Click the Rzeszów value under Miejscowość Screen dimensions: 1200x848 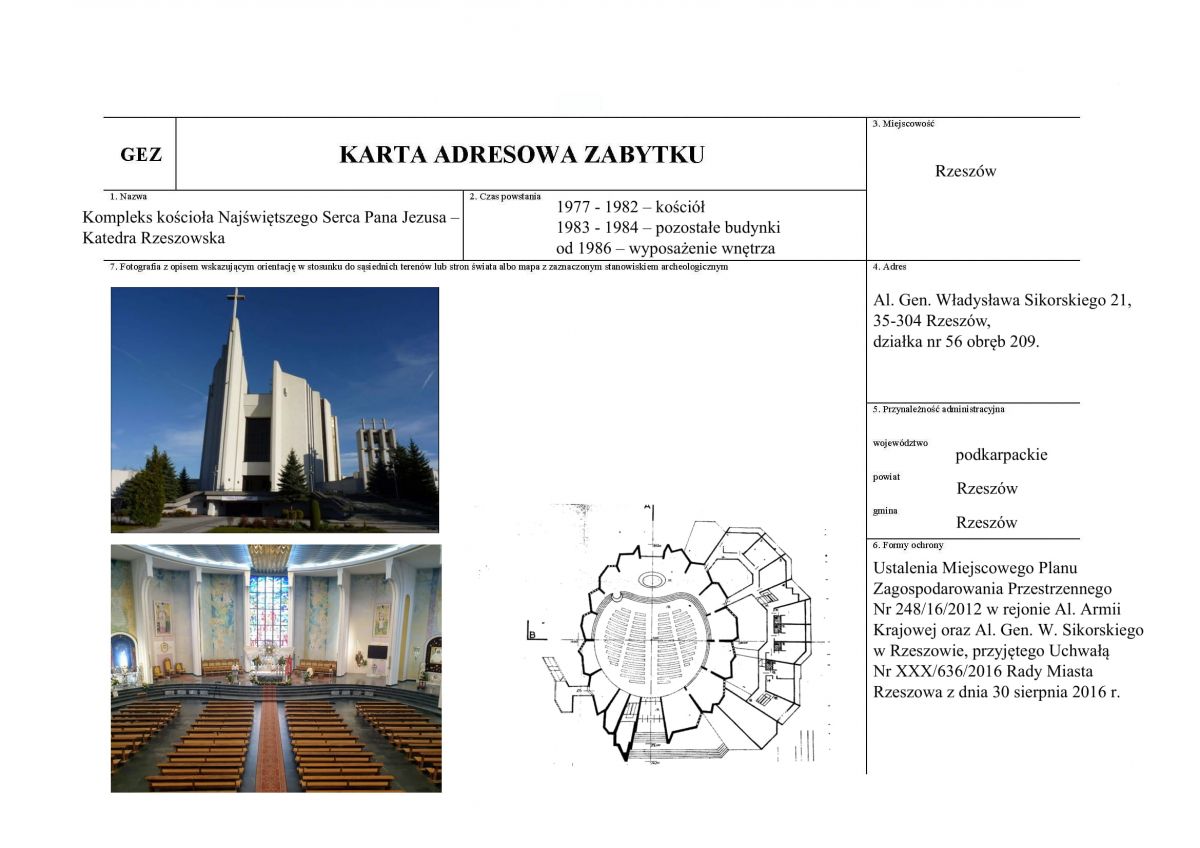click(x=965, y=171)
